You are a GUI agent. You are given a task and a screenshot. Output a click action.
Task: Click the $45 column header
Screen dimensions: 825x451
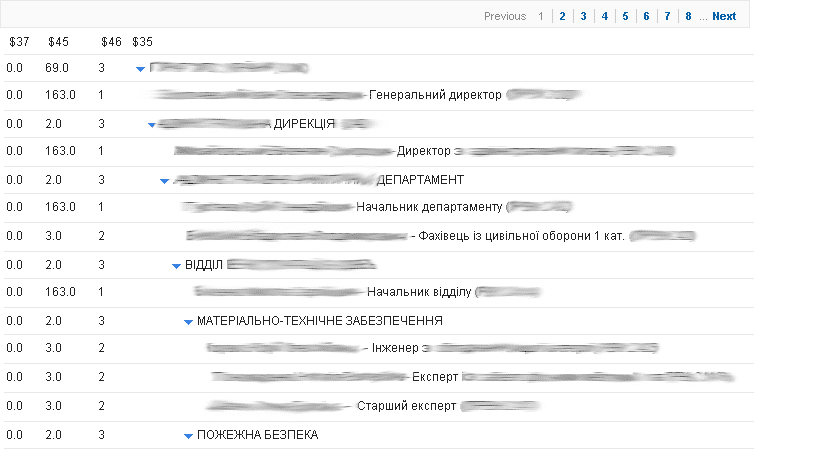pos(58,42)
